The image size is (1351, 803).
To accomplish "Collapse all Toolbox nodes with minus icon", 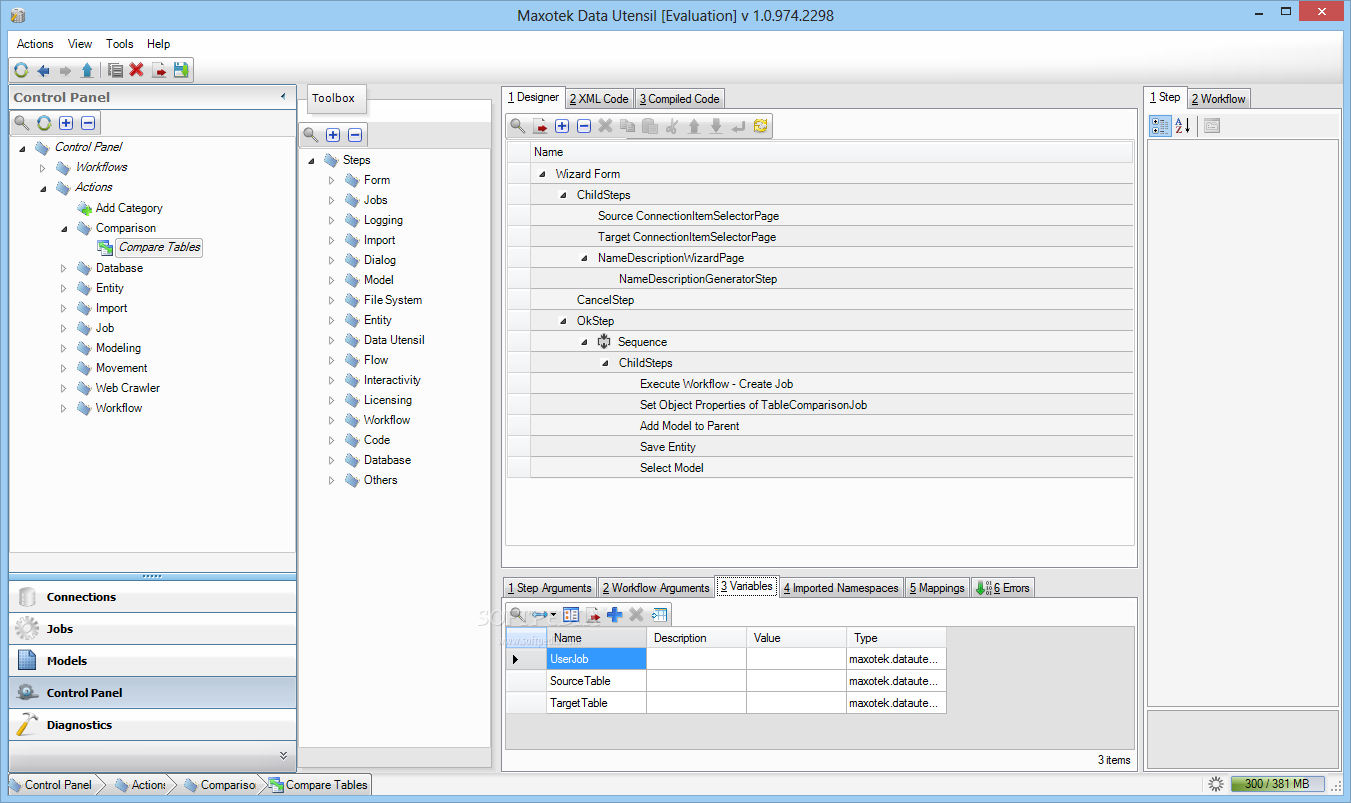I will [x=355, y=135].
